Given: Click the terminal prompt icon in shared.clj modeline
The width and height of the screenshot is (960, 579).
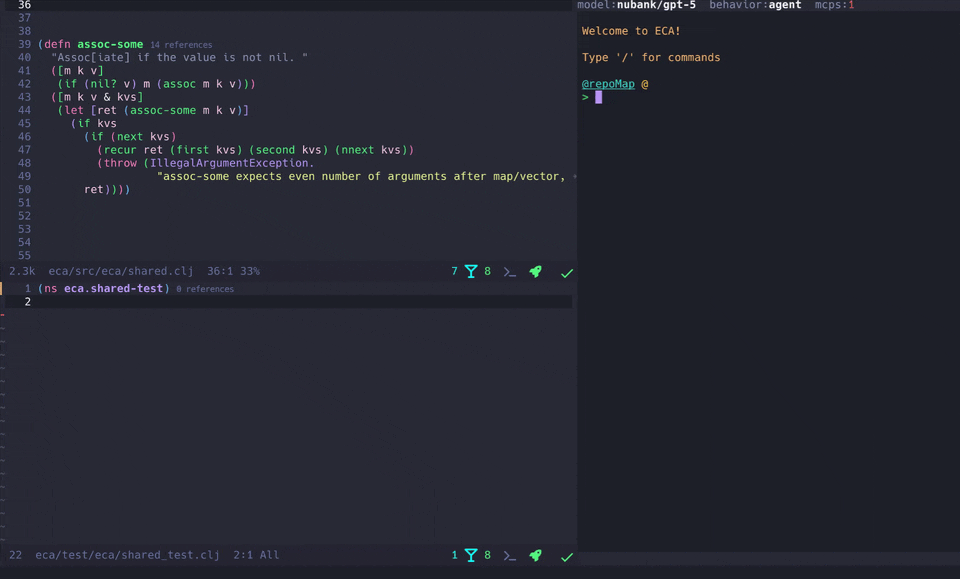Looking at the screenshot, I should click(509, 271).
